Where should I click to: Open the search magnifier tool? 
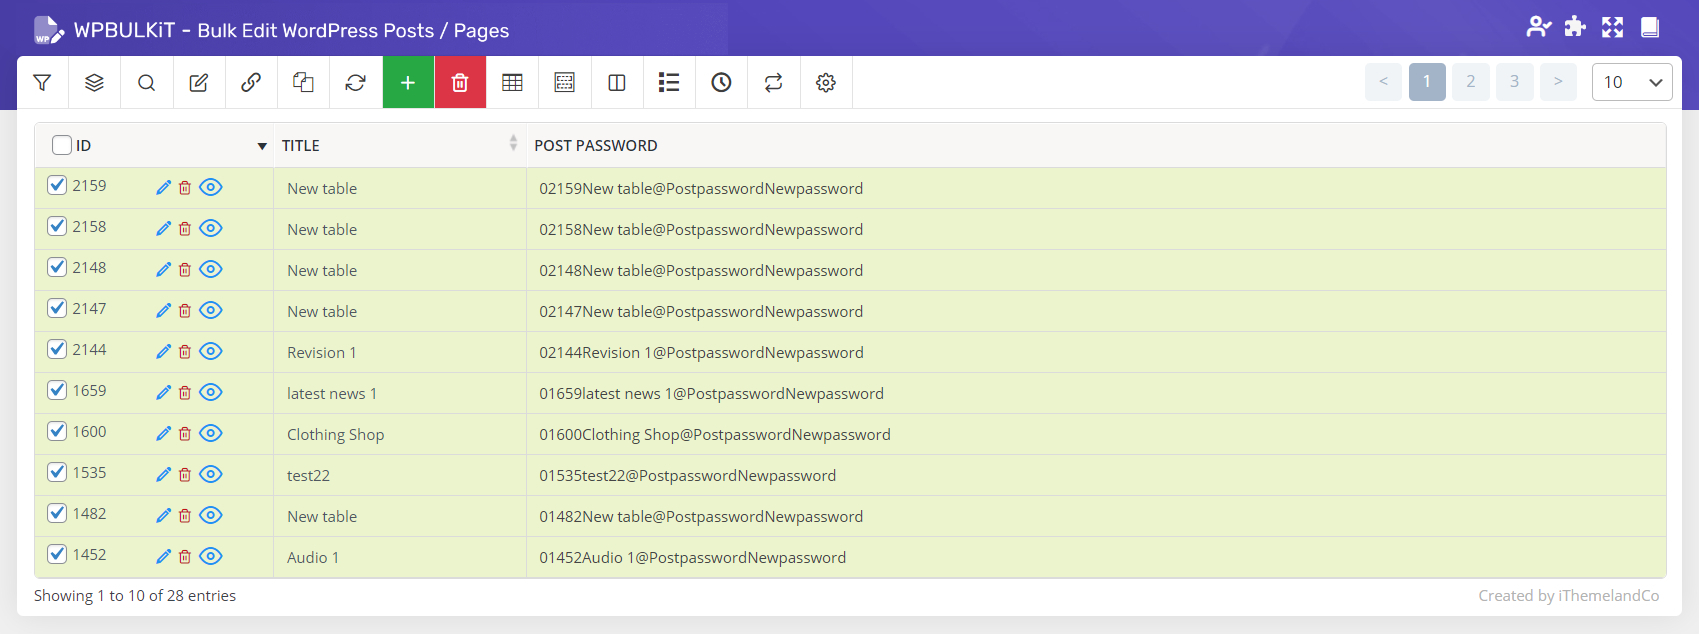tap(146, 83)
